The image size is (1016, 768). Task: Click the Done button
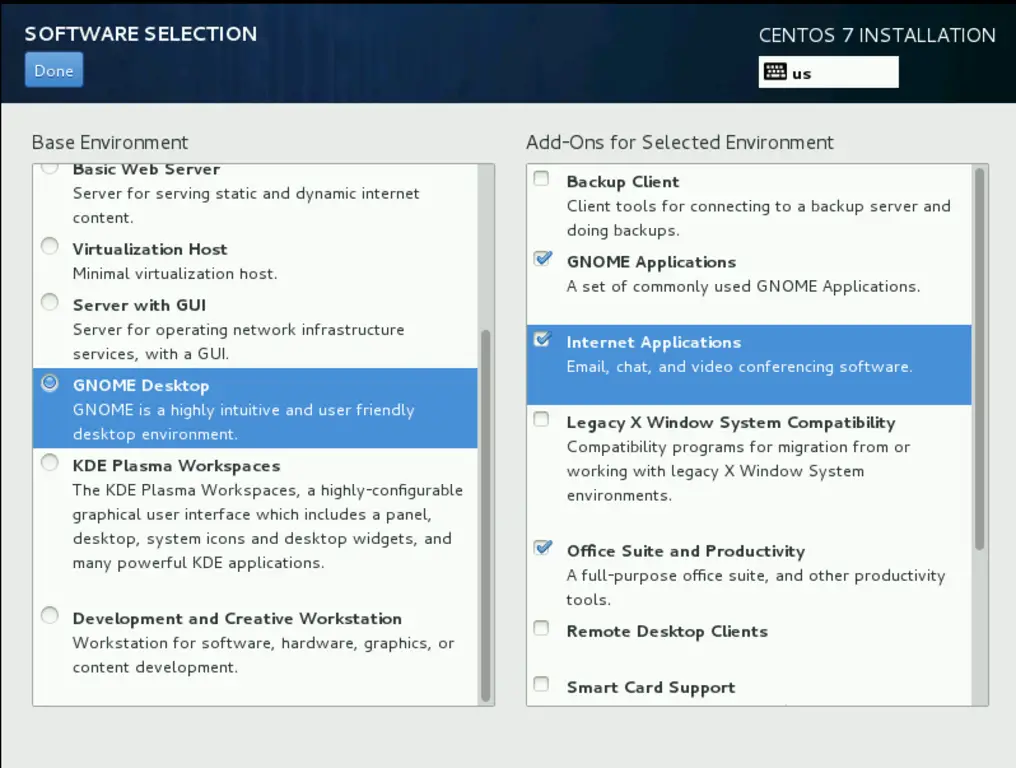[x=54, y=70]
